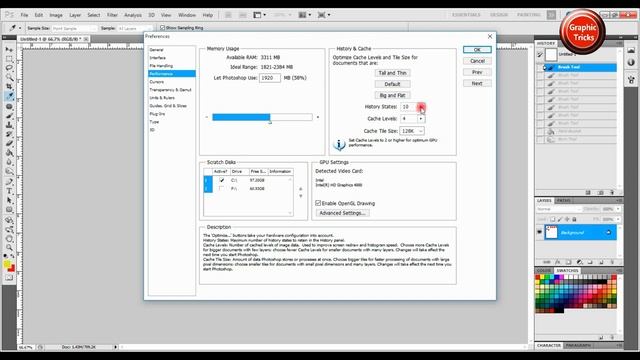
Task: Select the Path Selection tool
Action: 9,200
